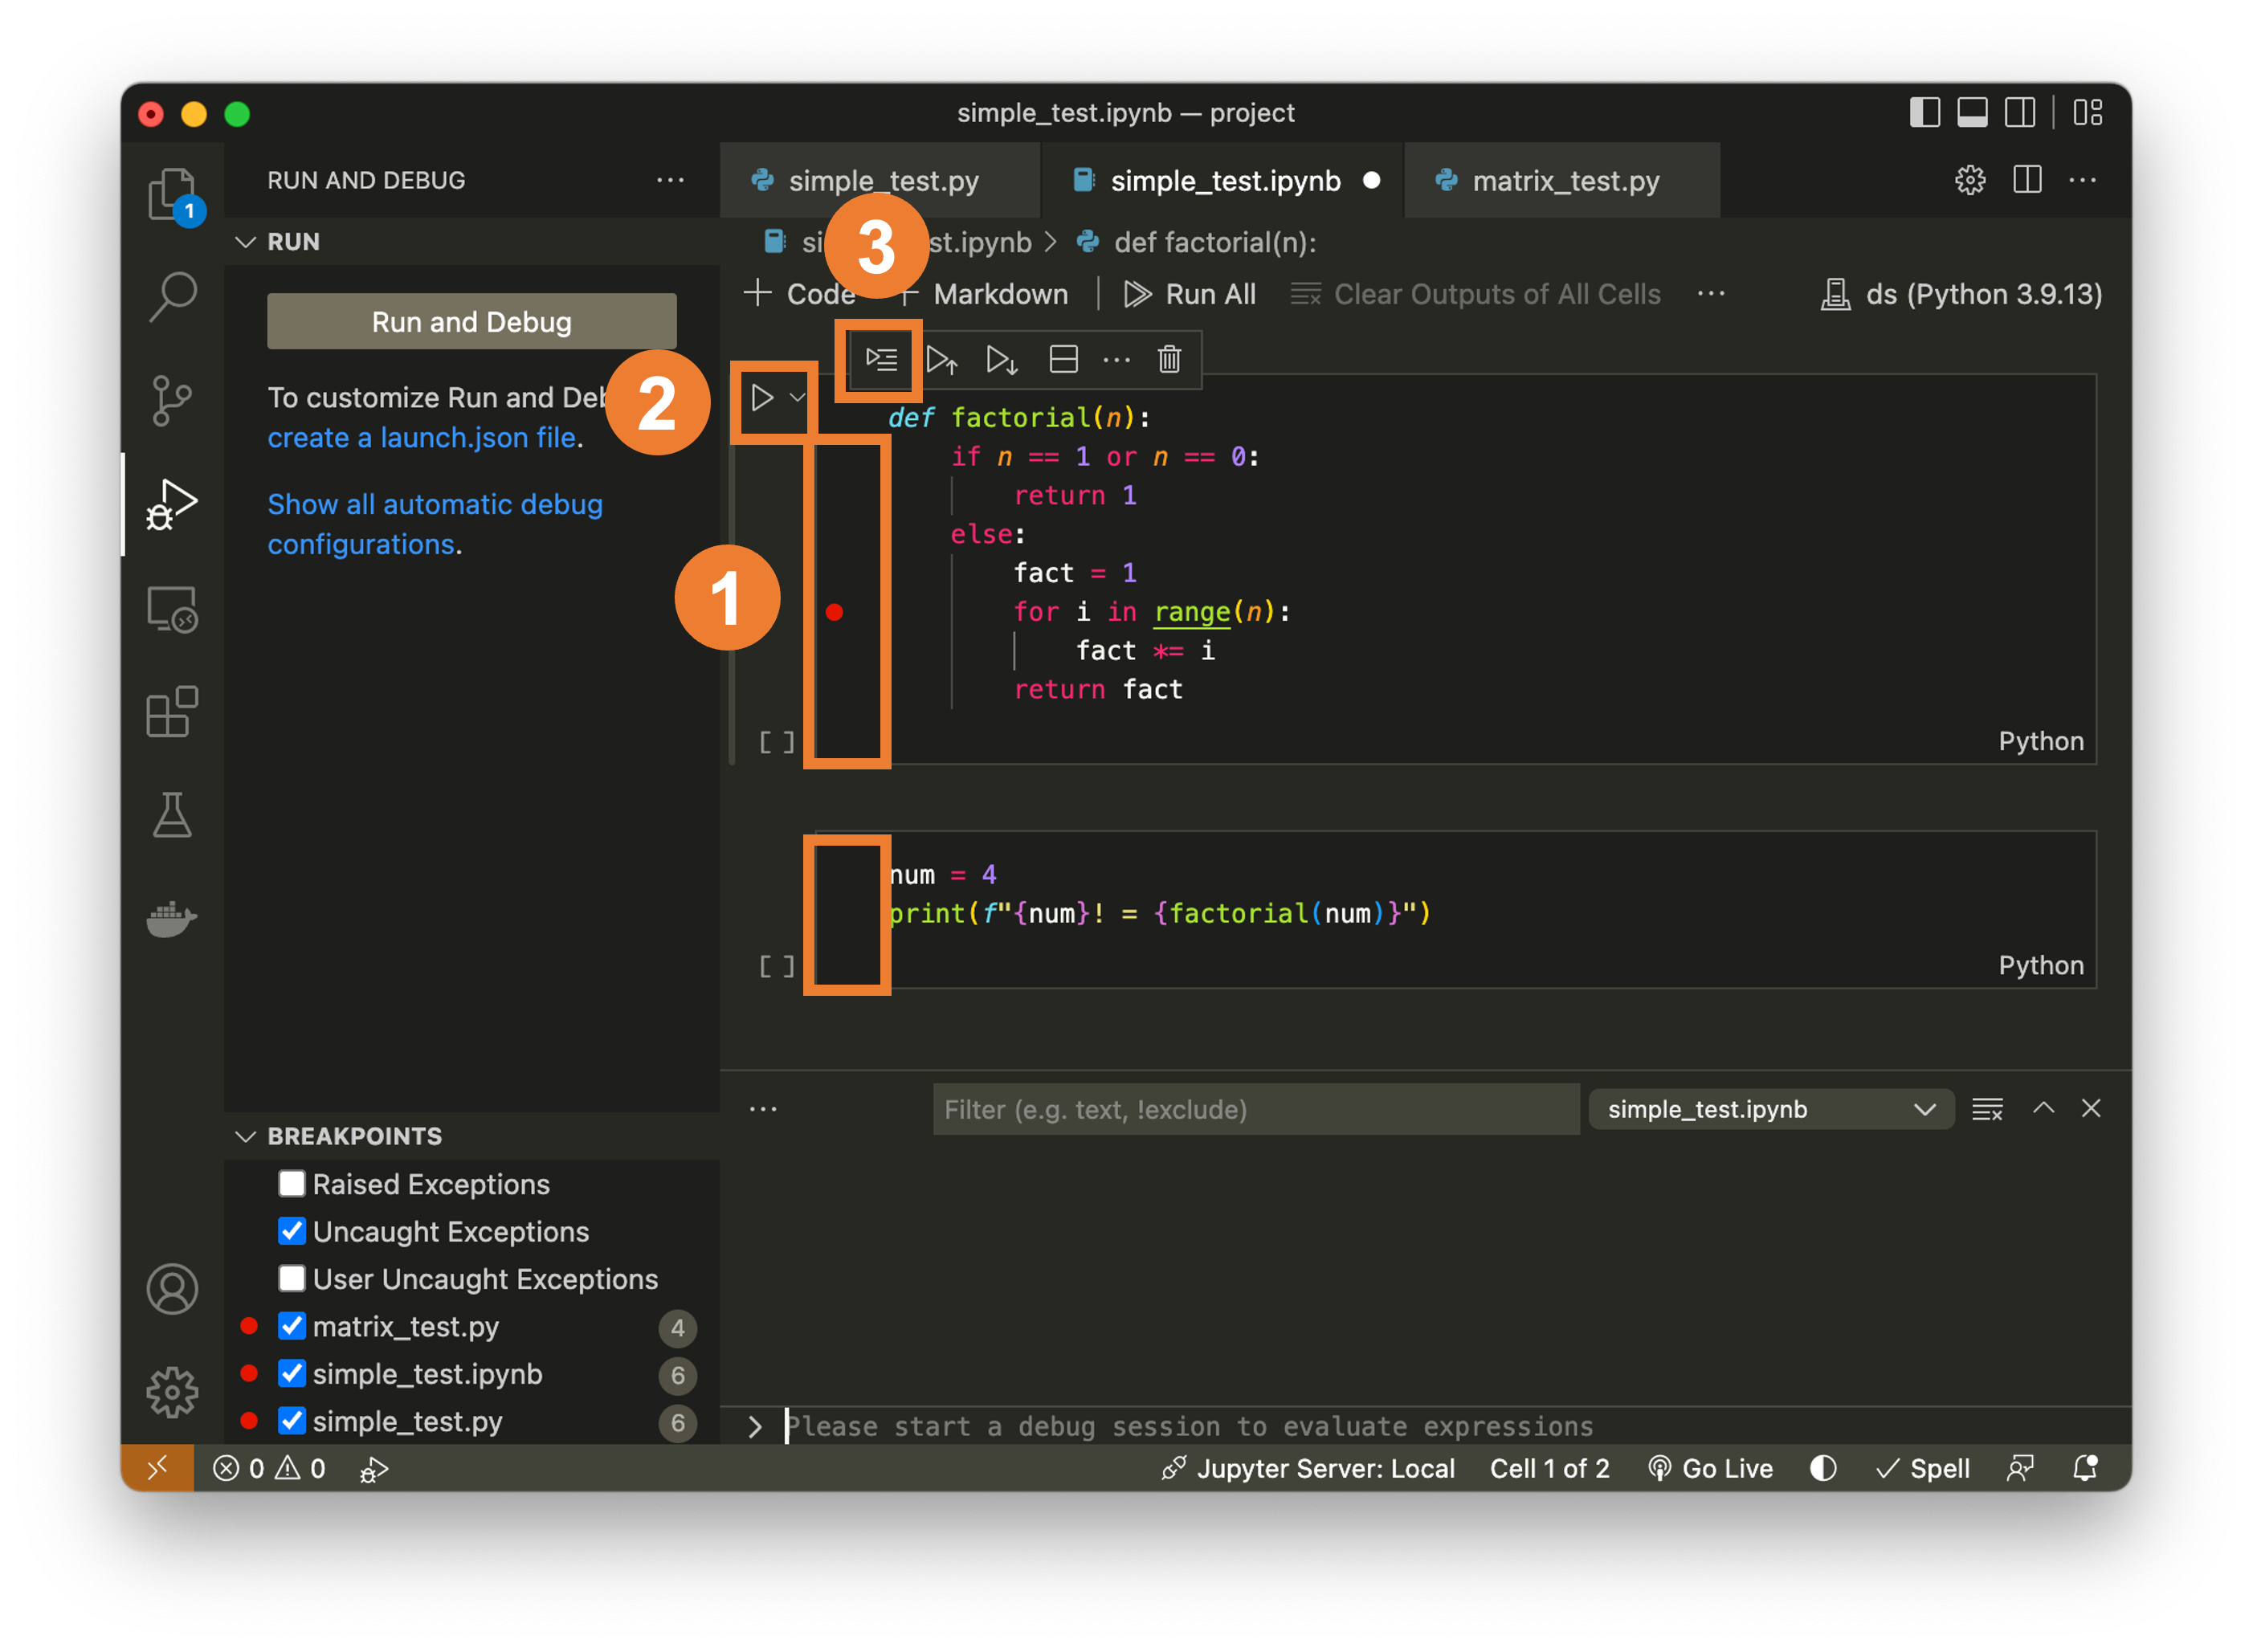Uncheck the matrix_test.py breakpoint
This screenshot has height=1652, width=2253.
[291, 1326]
